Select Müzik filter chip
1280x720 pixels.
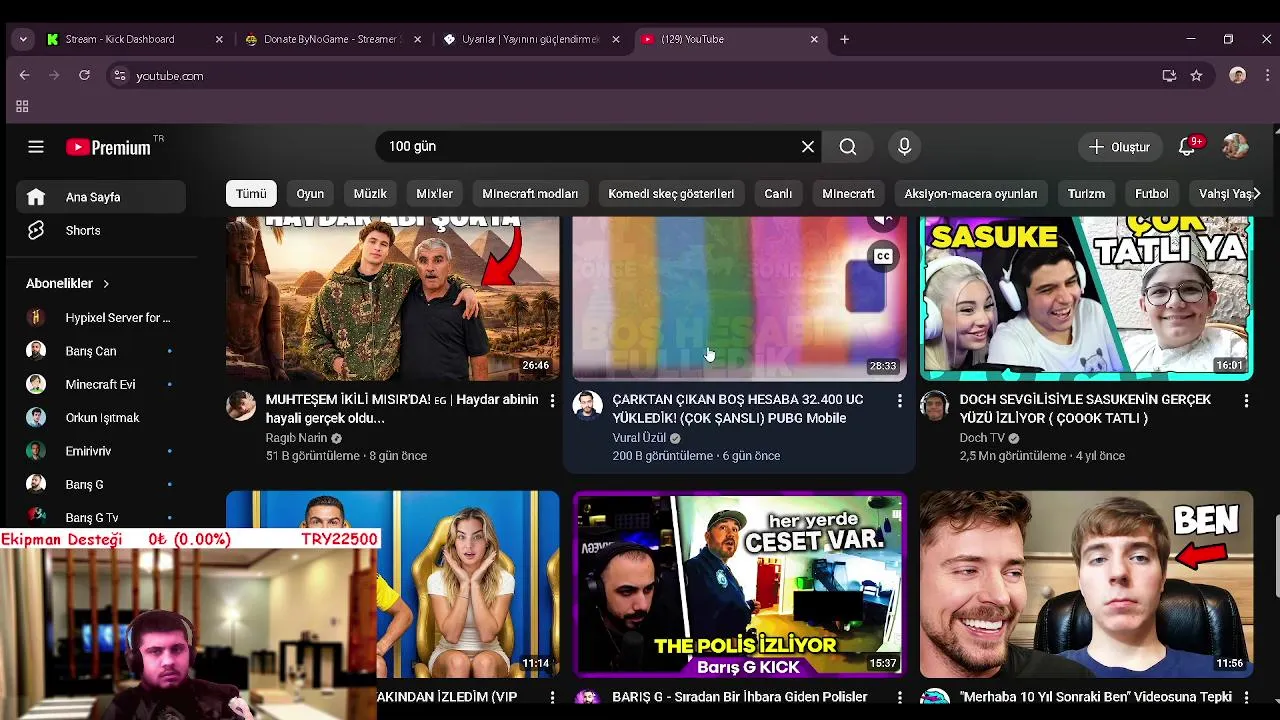click(x=370, y=193)
